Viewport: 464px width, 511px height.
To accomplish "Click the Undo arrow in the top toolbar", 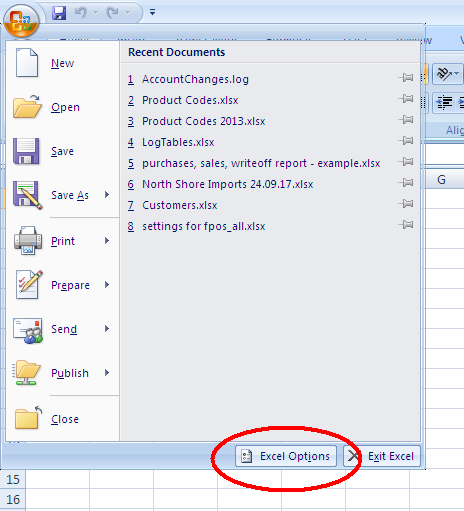I will [x=81, y=13].
